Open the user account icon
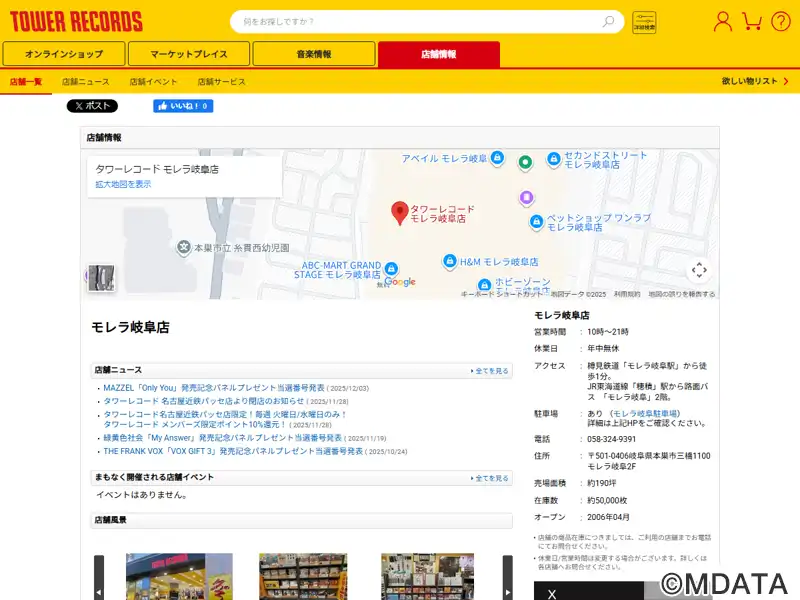Image resolution: width=800 pixels, height=600 pixels. point(722,22)
